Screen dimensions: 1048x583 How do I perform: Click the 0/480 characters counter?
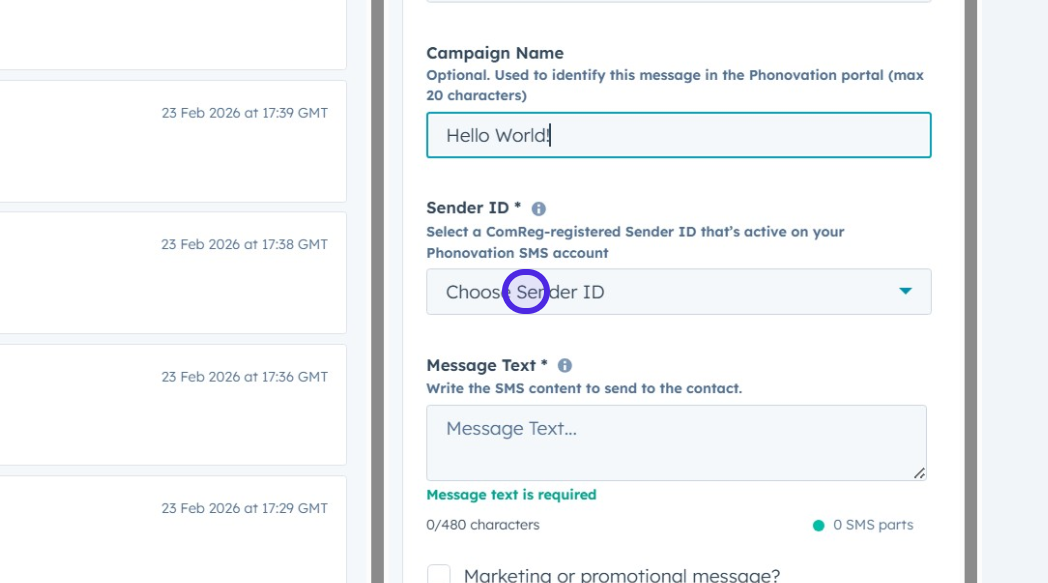(x=483, y=525)
